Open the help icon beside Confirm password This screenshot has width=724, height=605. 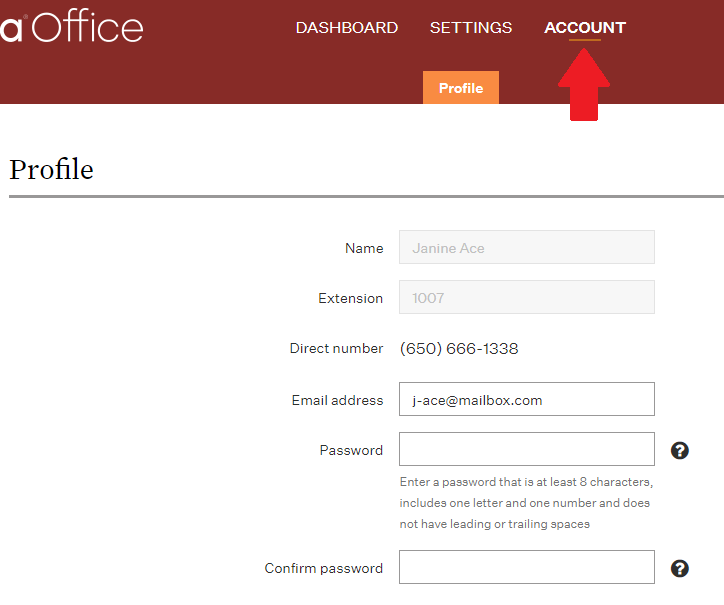(x=679, y=569)
